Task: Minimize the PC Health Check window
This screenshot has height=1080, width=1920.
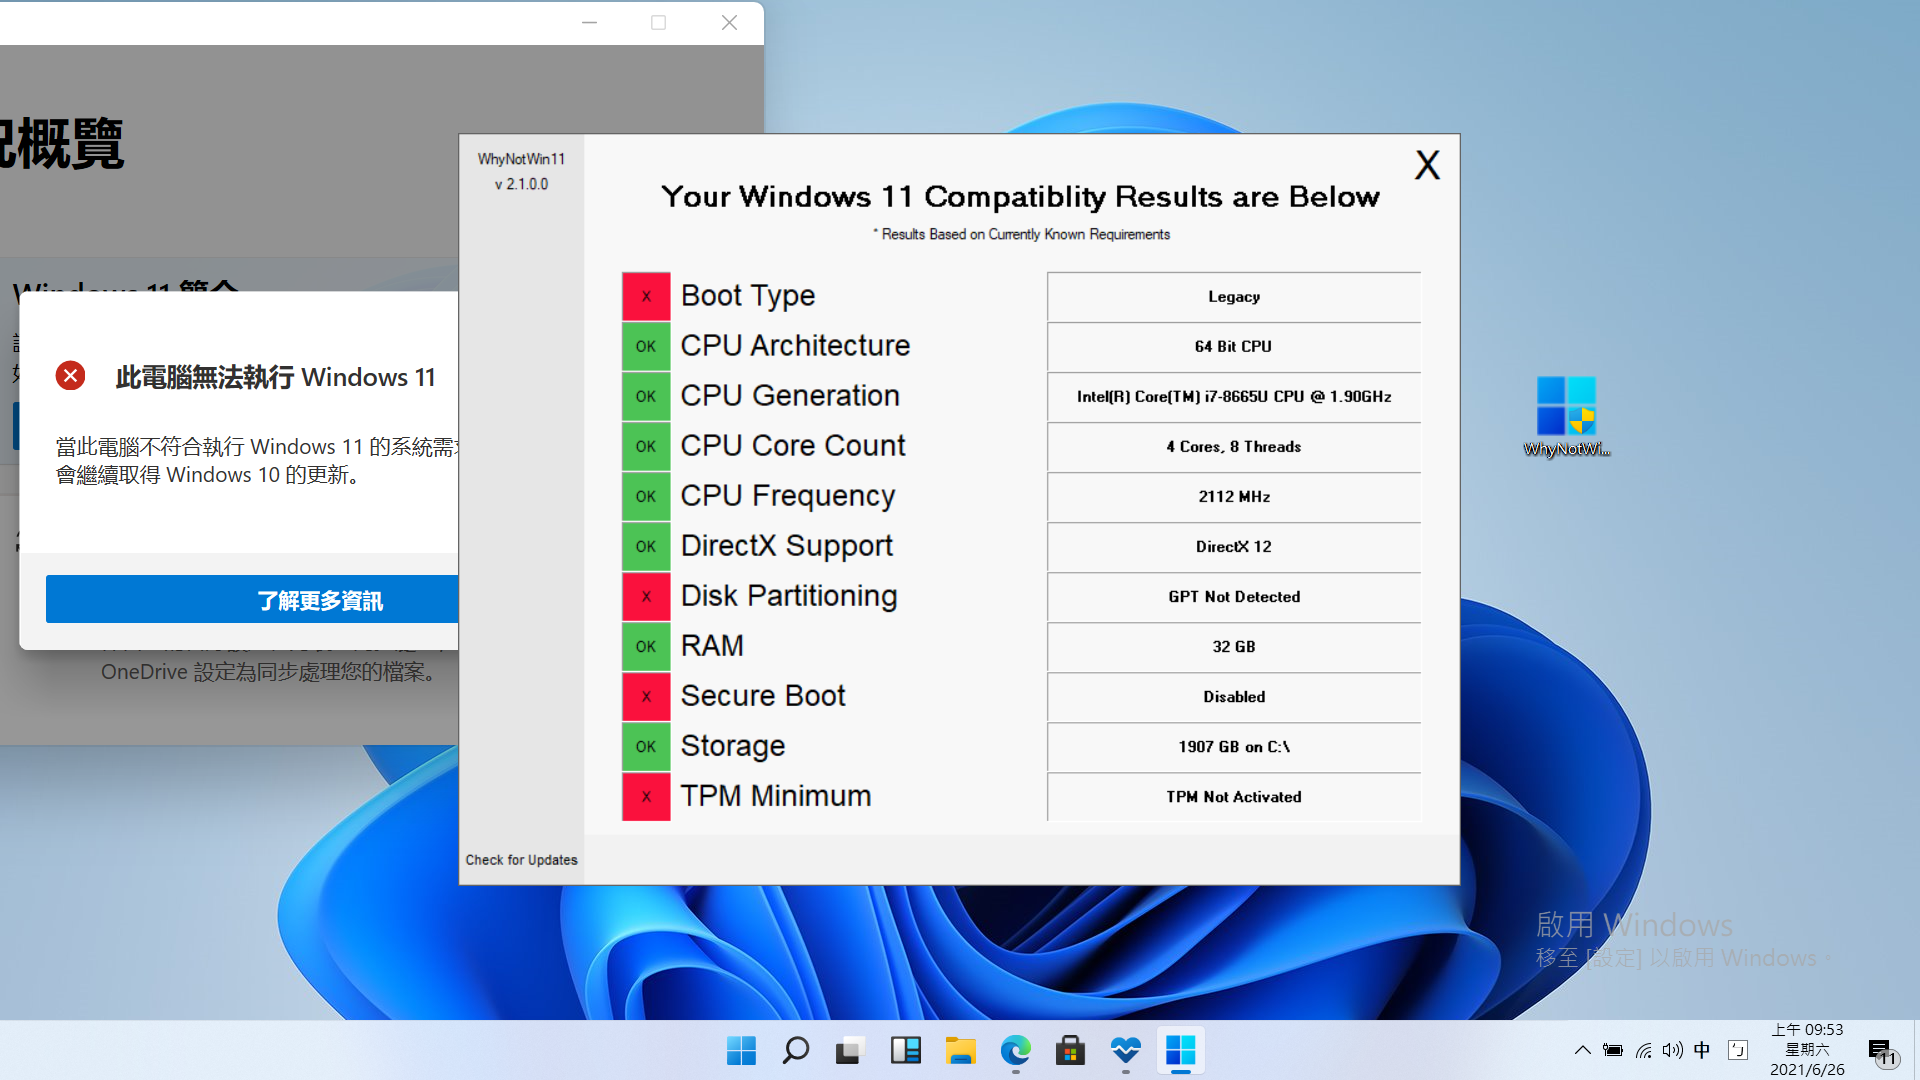Action: click(590, 22)
